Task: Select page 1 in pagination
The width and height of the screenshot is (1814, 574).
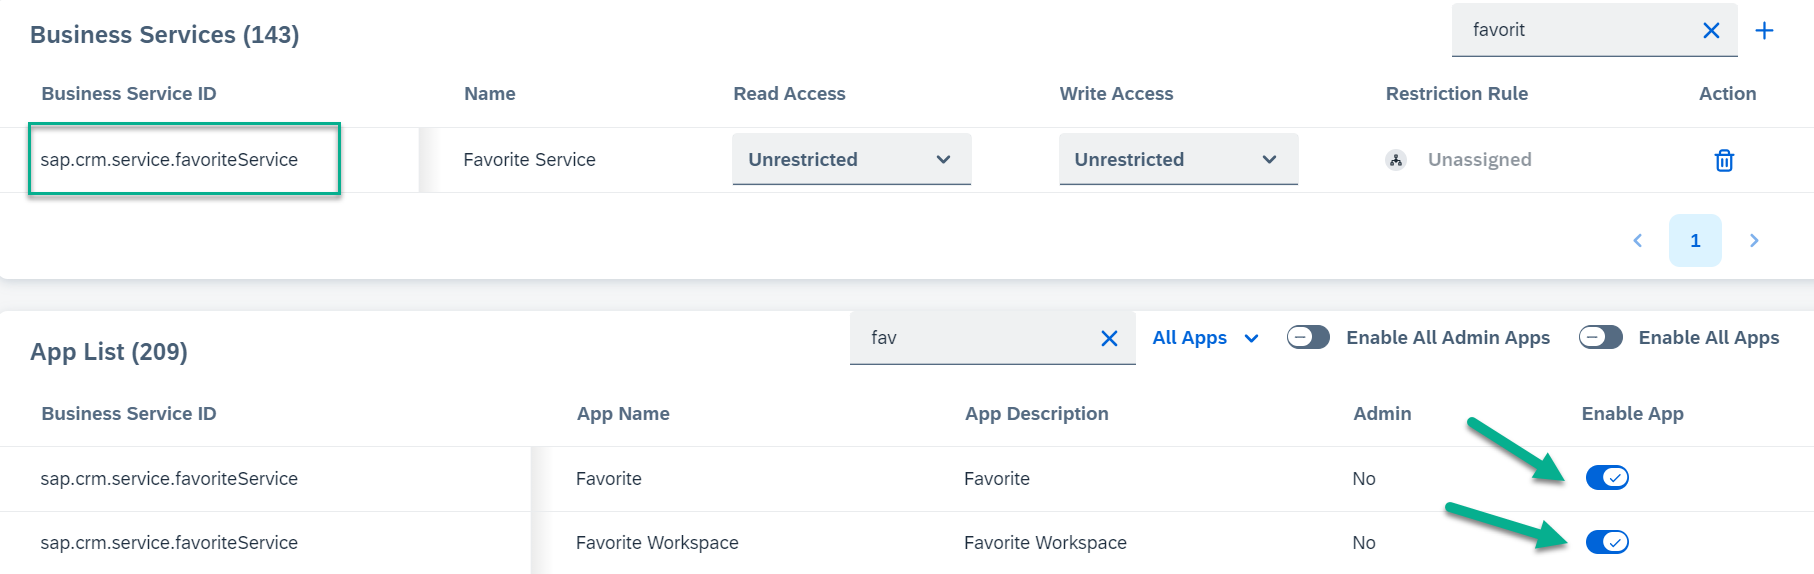Action: coord(1695,240)
